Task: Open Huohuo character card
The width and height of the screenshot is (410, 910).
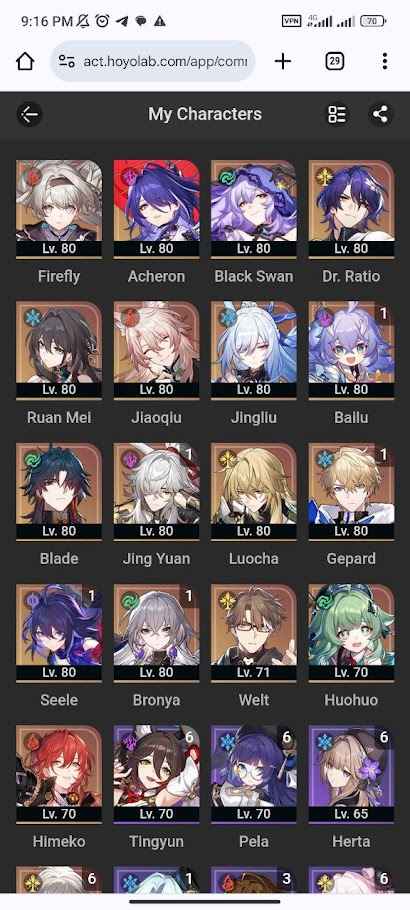Action: tap(351, 633)
